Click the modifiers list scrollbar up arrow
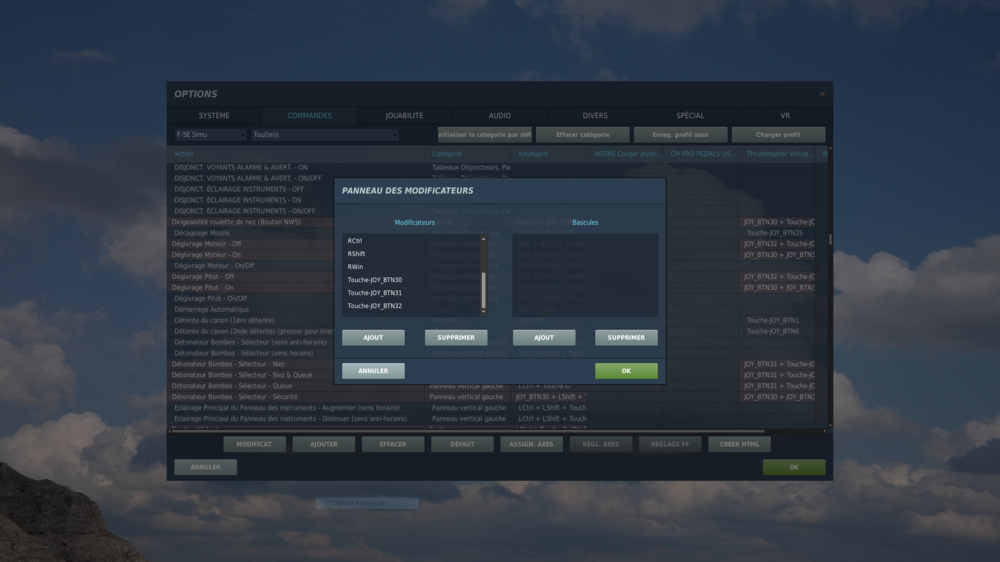This screenshot has height=562, width=1000. tap(483, 239)
